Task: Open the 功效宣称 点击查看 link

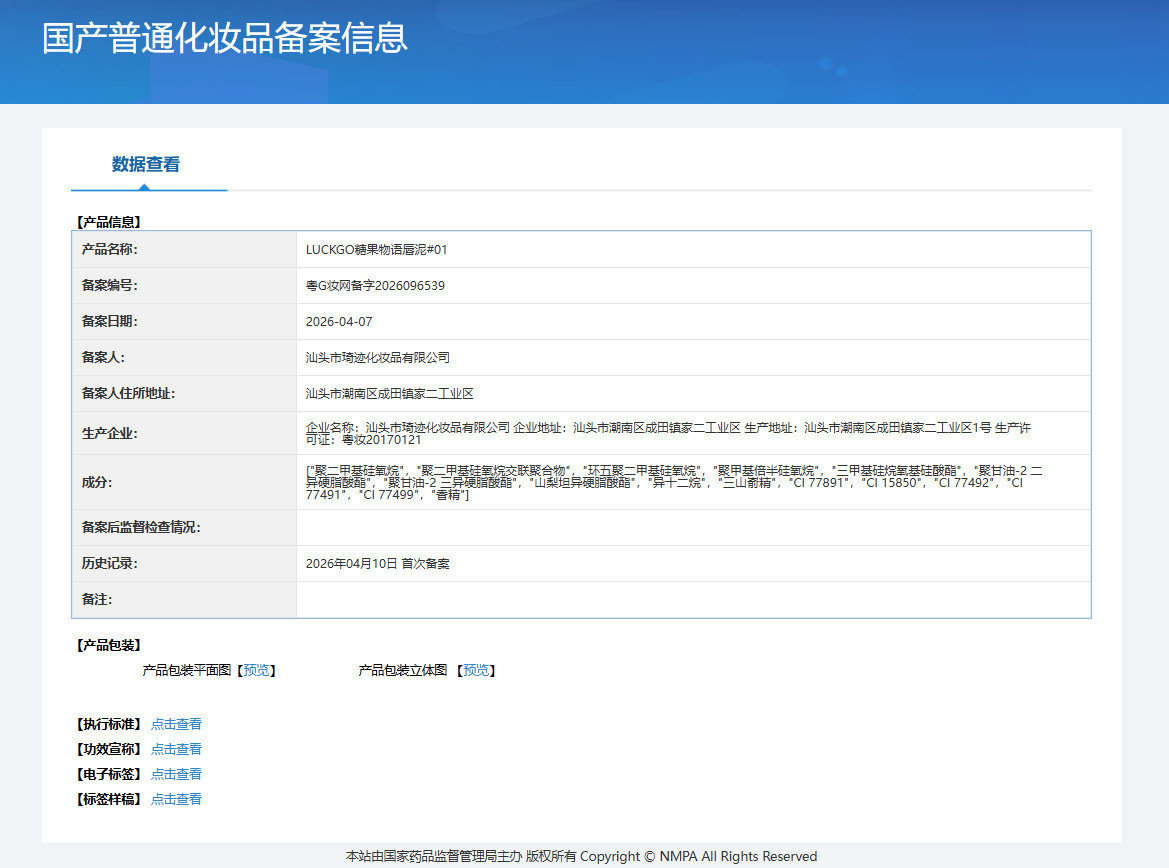Action: pos(176,749)
